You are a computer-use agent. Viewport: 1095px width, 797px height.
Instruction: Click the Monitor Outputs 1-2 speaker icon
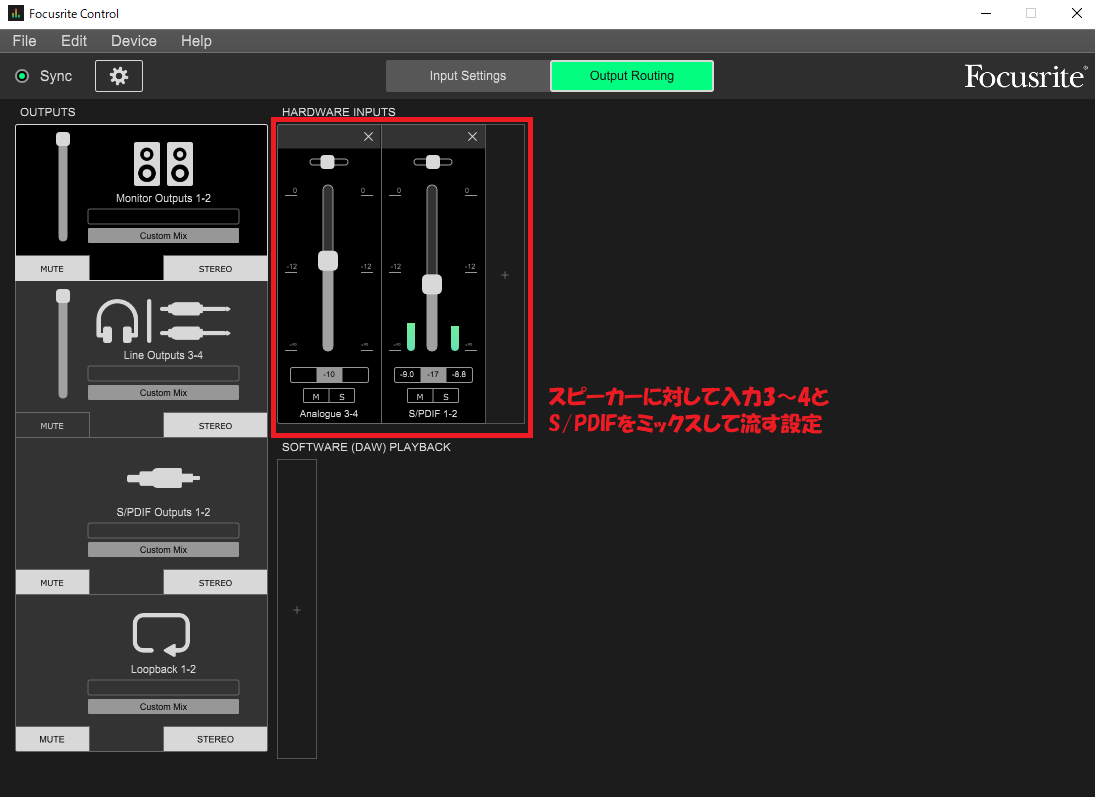pos(163,163)
